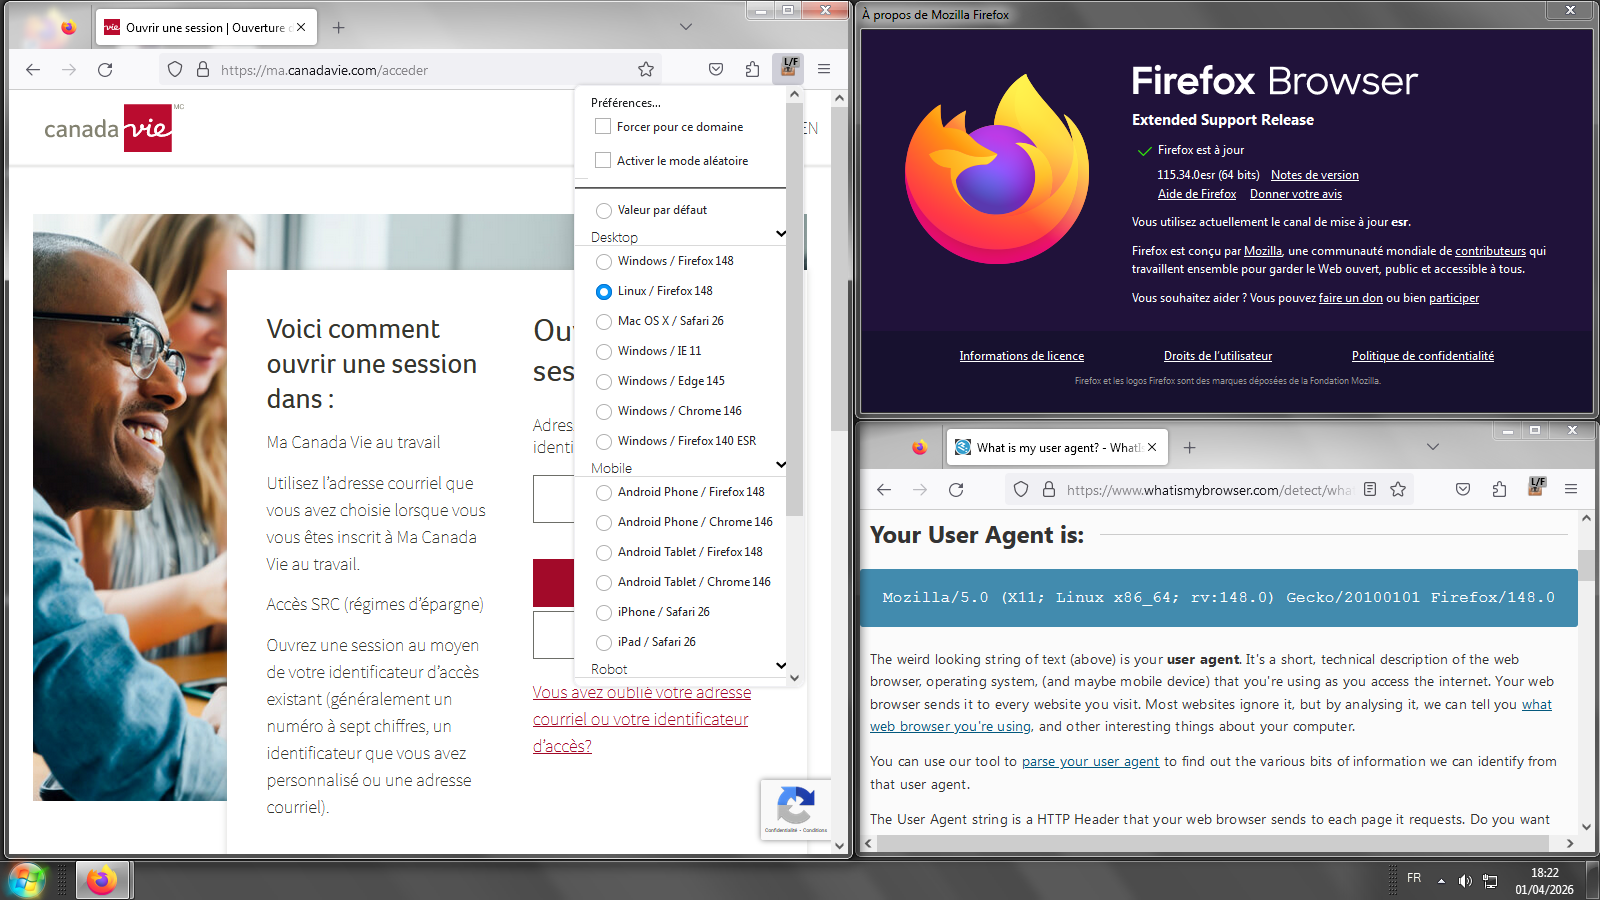This screenshot has width=1600, height=900.
Task: Bookmark the Canada Vie page with the star
Action: (646, 69)
